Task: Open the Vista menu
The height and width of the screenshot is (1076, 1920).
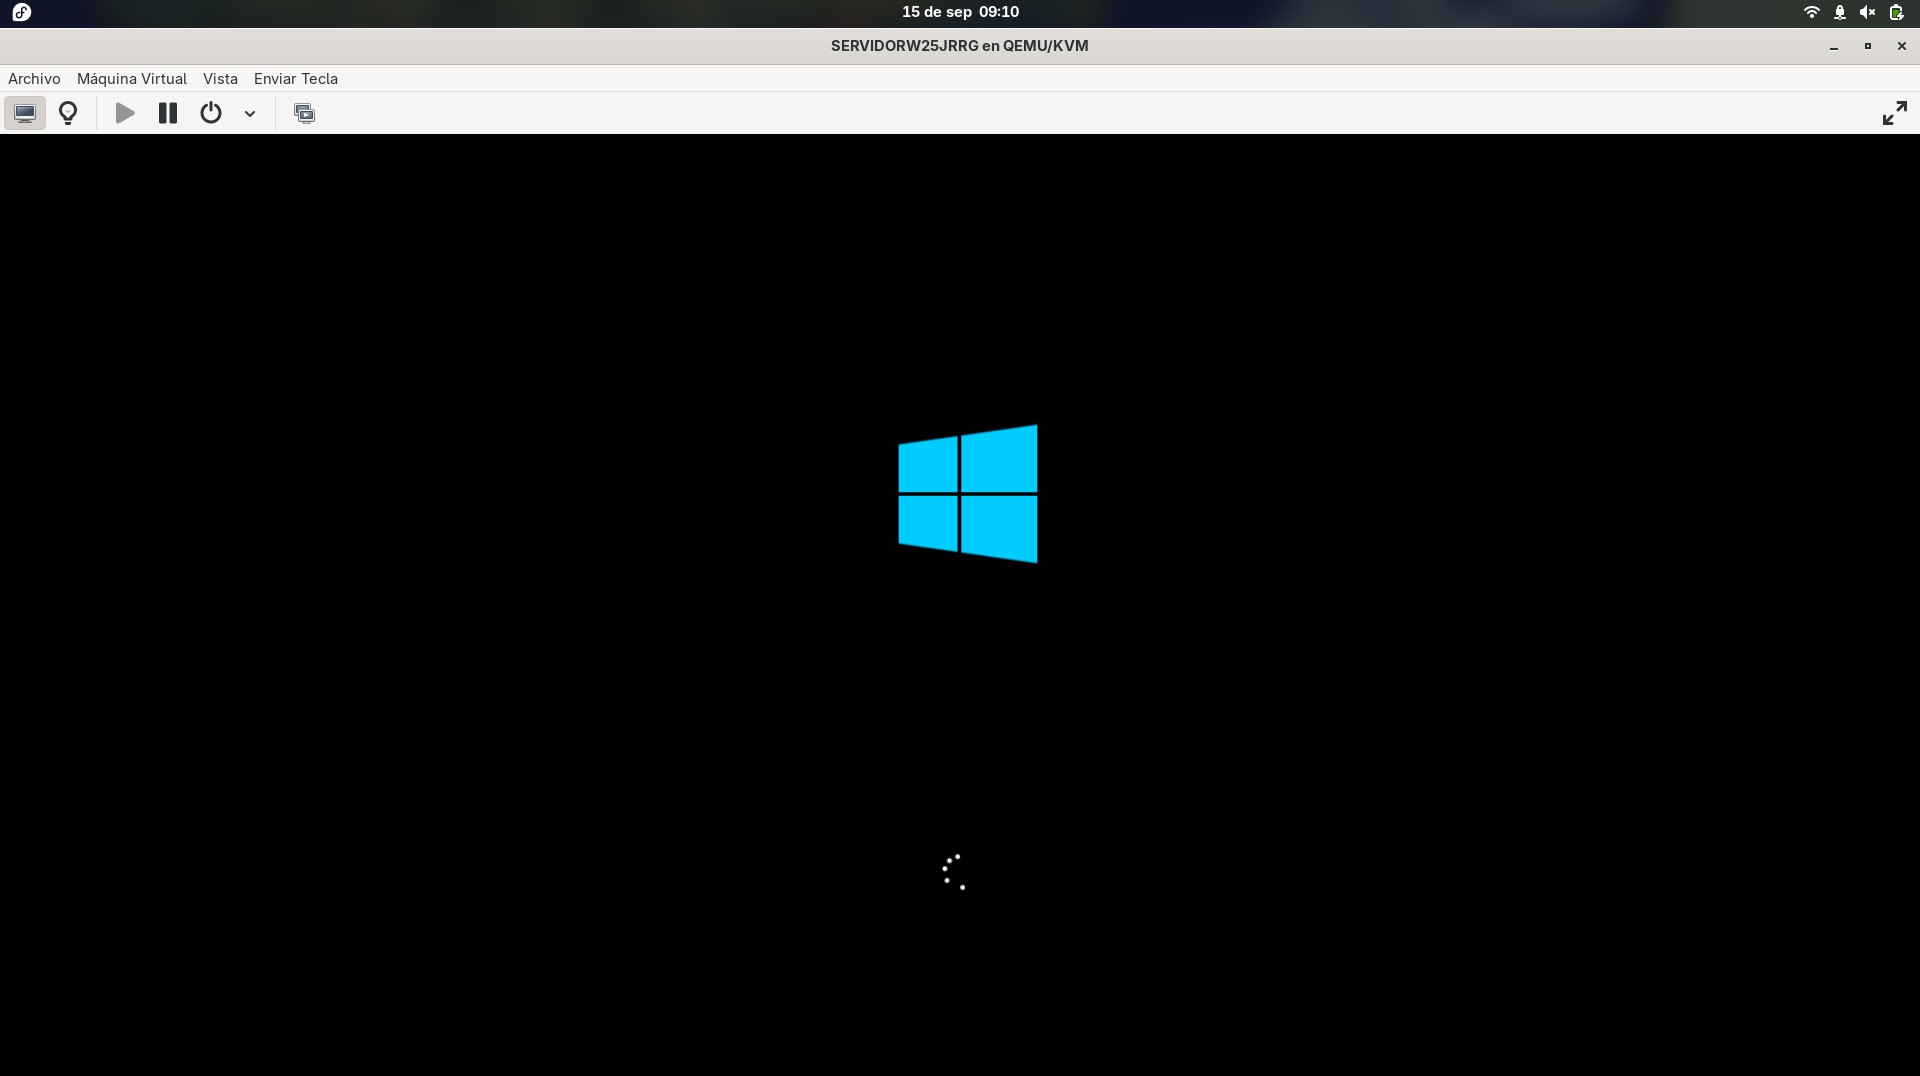Action: pos(220,79)
